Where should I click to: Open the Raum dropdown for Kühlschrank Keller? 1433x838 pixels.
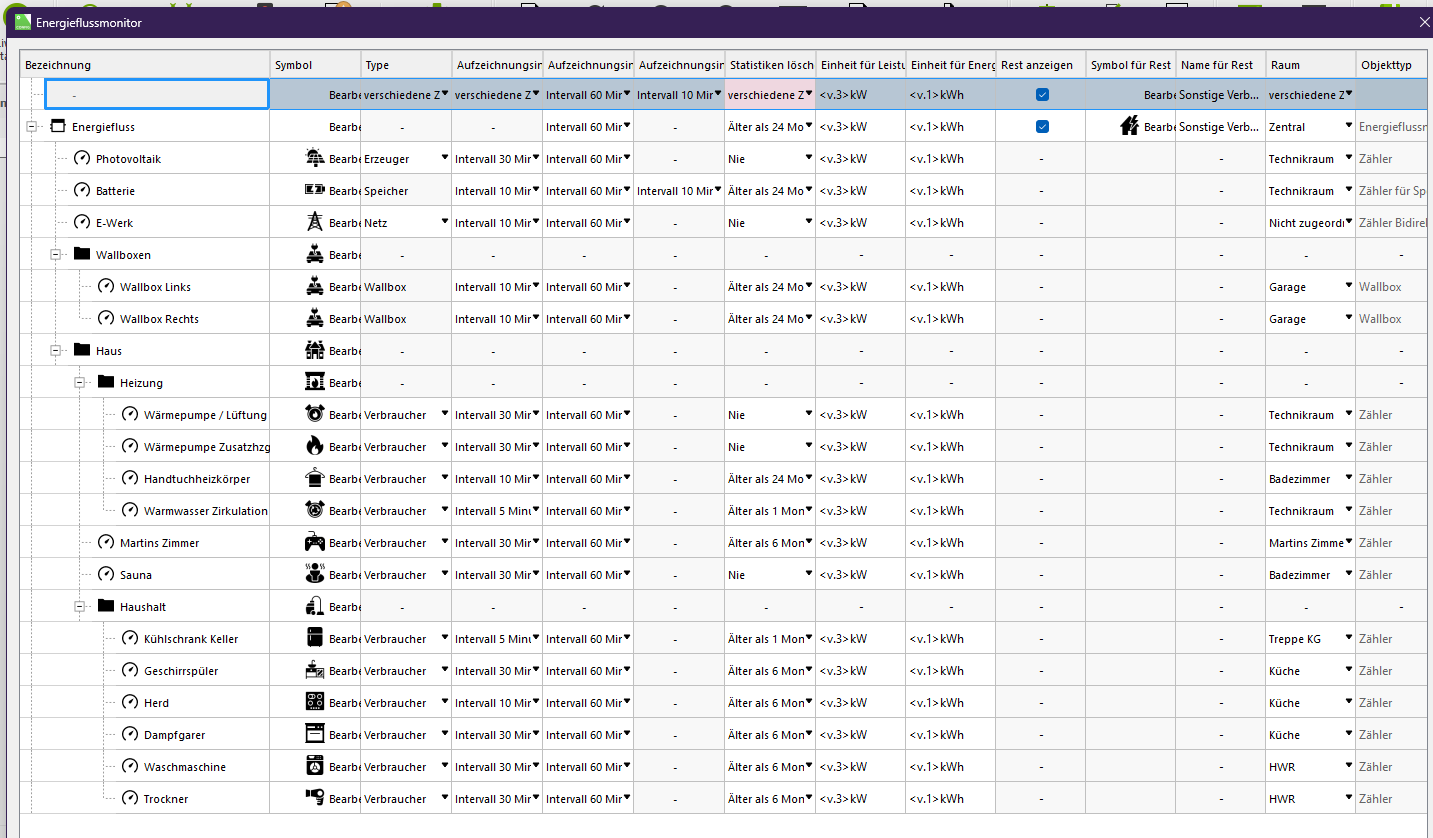(1348, 638)
